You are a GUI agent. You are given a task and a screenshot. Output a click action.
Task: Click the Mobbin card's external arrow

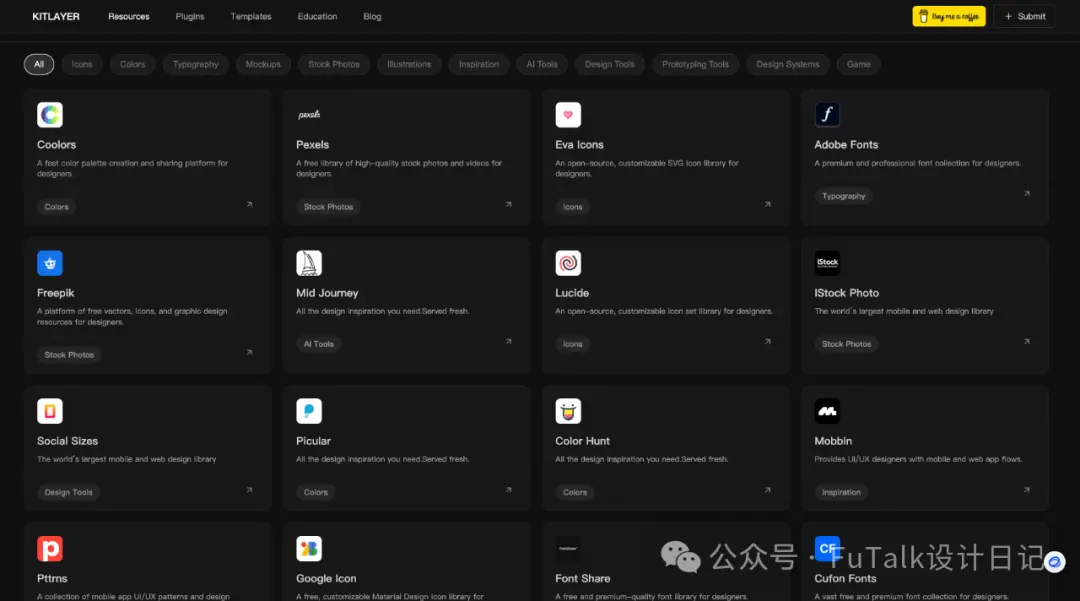(x=1026, y=490)
